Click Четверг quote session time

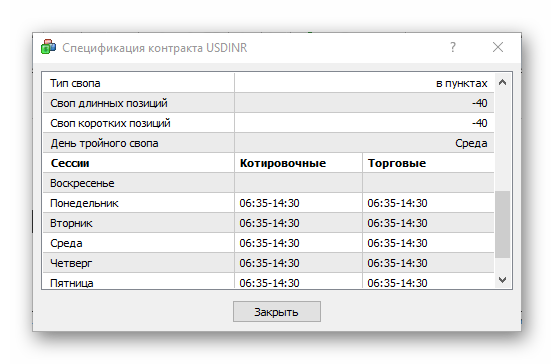pos(269,263)
